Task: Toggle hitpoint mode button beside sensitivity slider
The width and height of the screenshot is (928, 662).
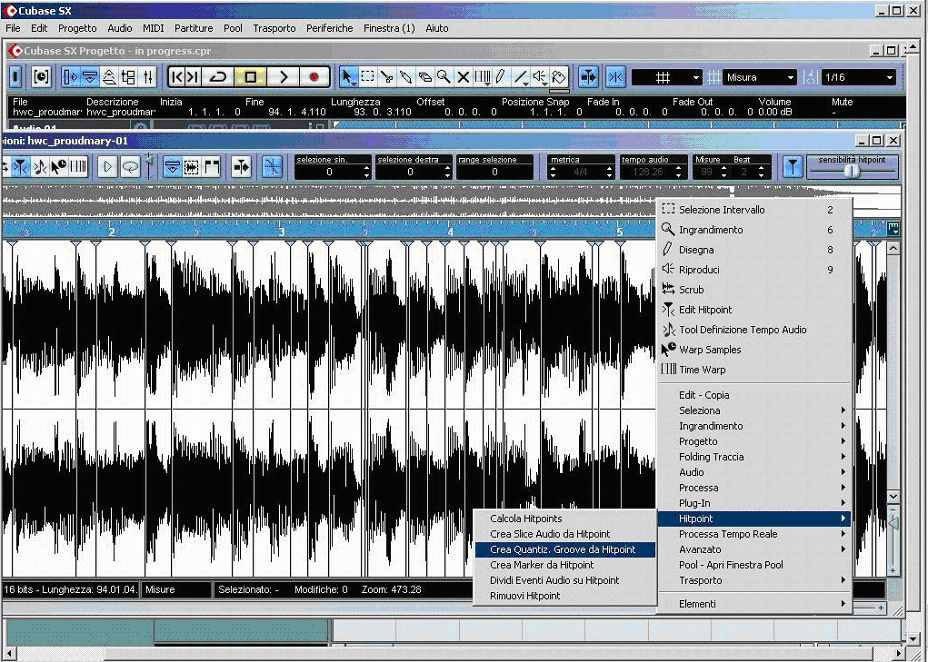Action: [792, 167]
